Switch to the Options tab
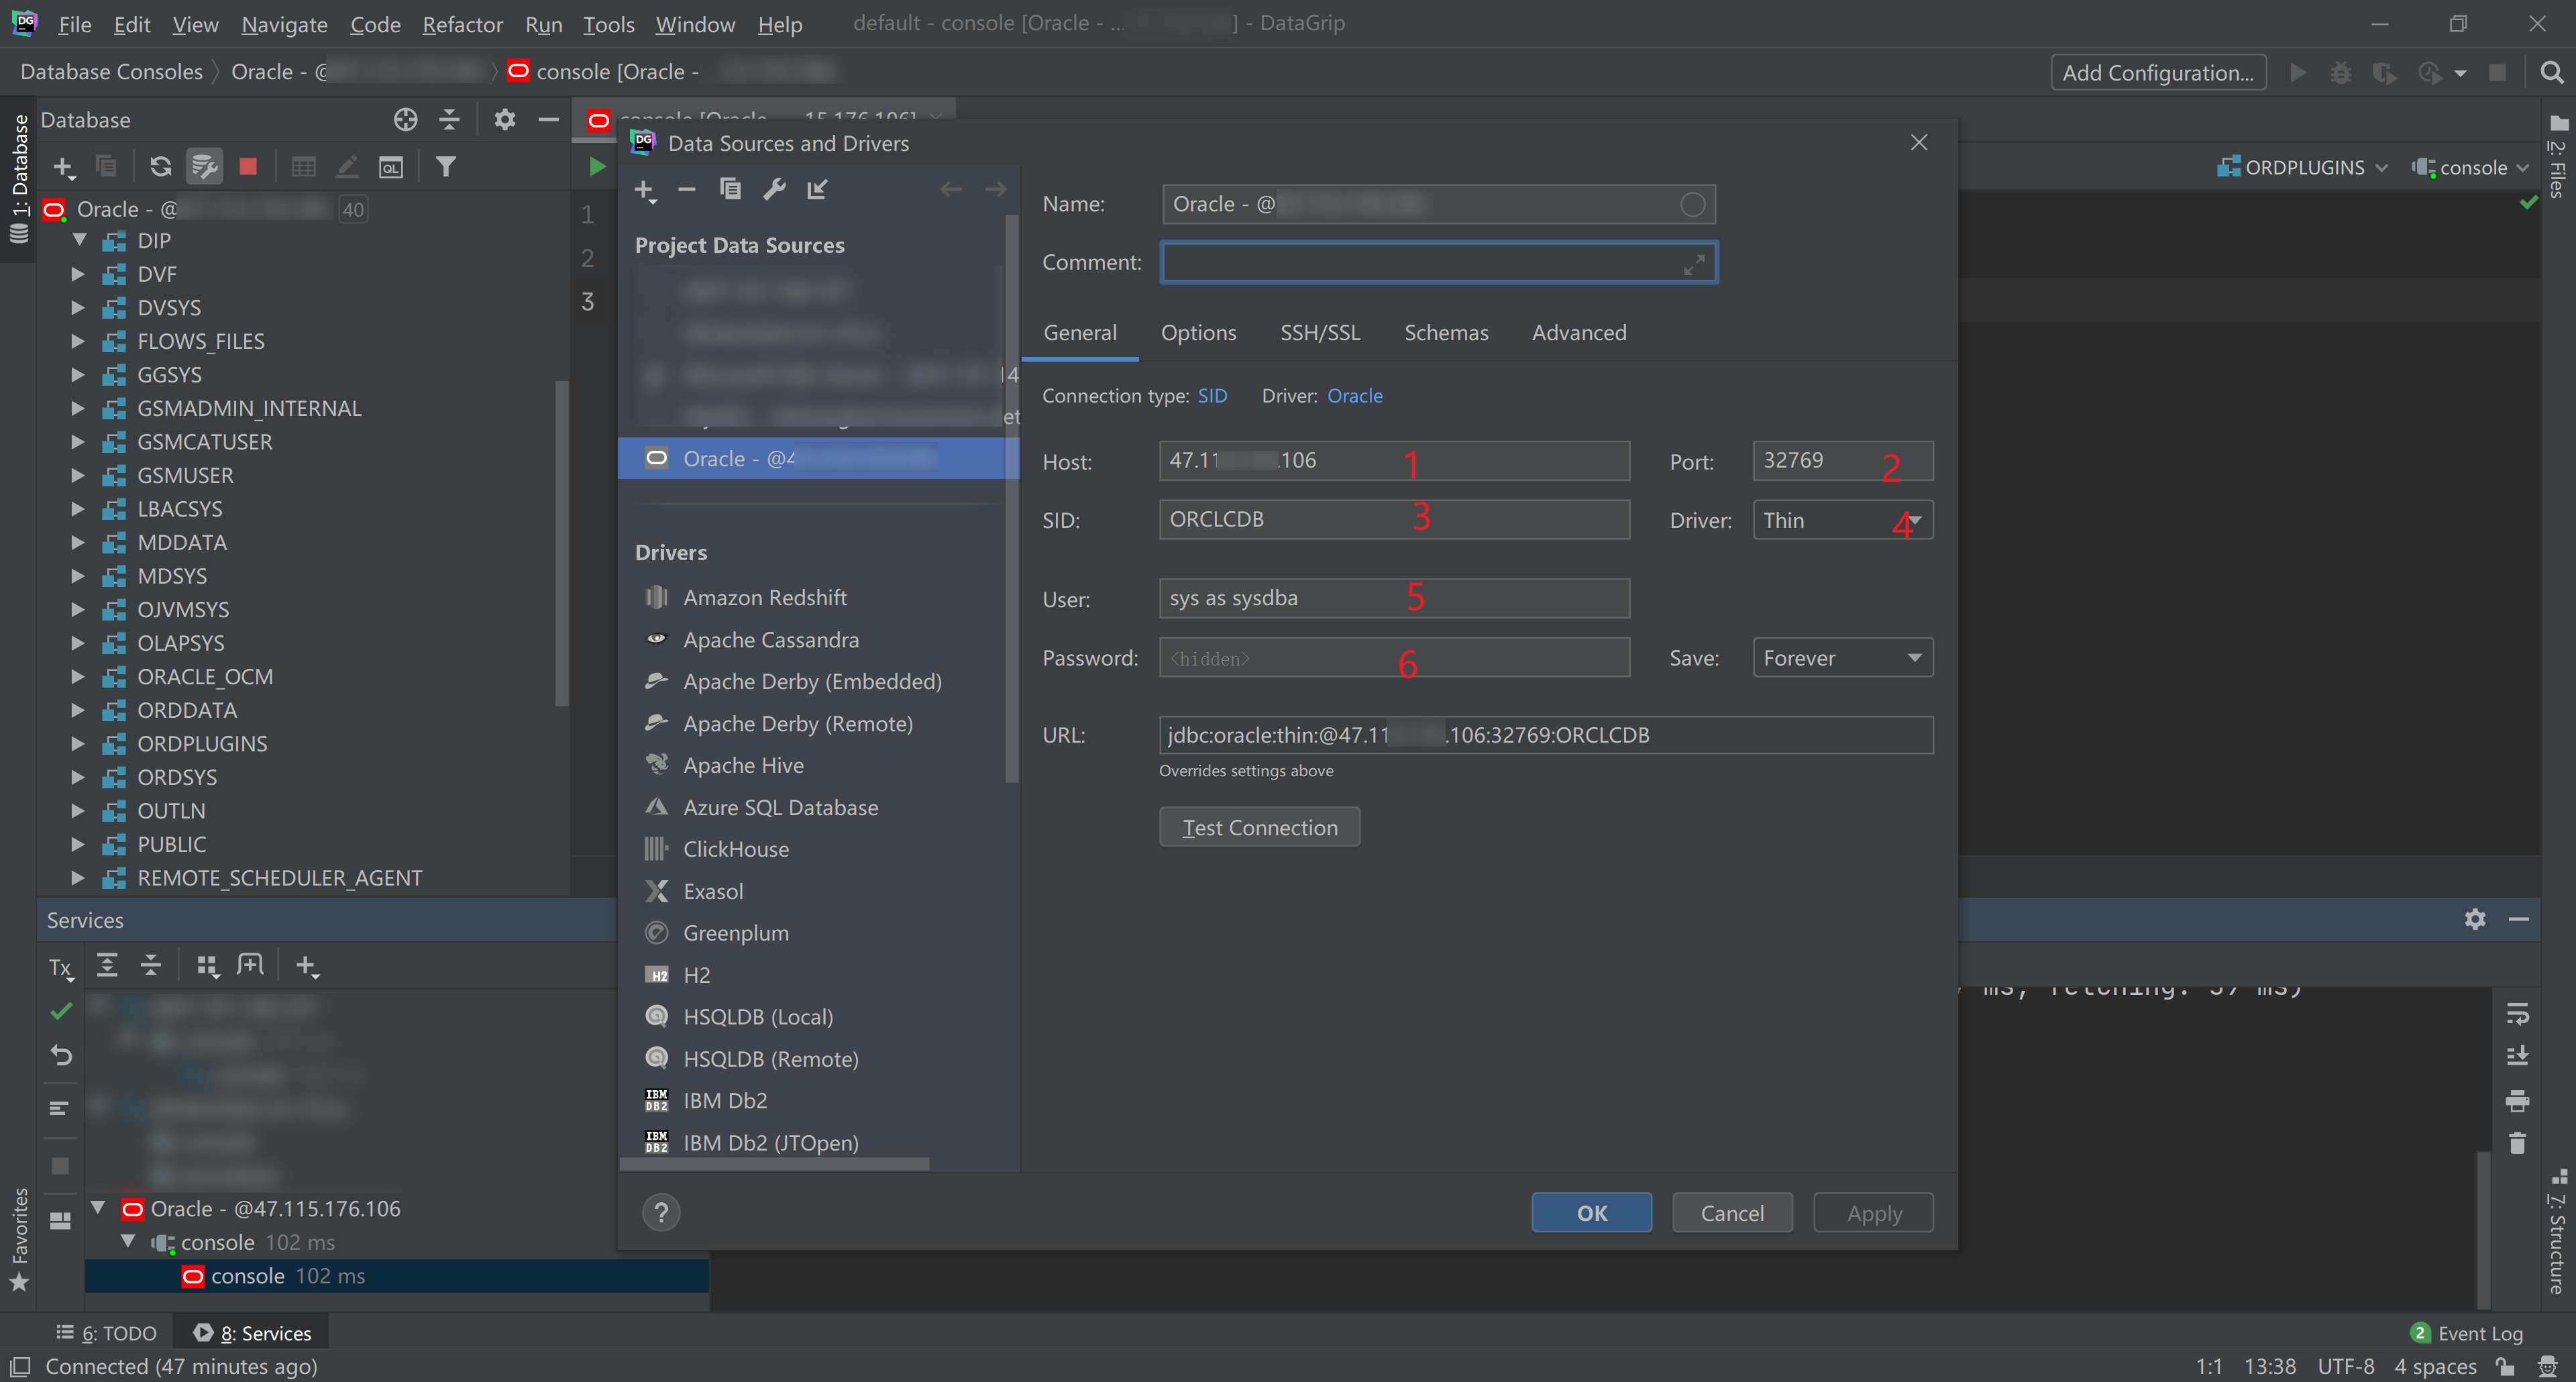This screenshot has width=2576, height=1382. (1198, 333)
